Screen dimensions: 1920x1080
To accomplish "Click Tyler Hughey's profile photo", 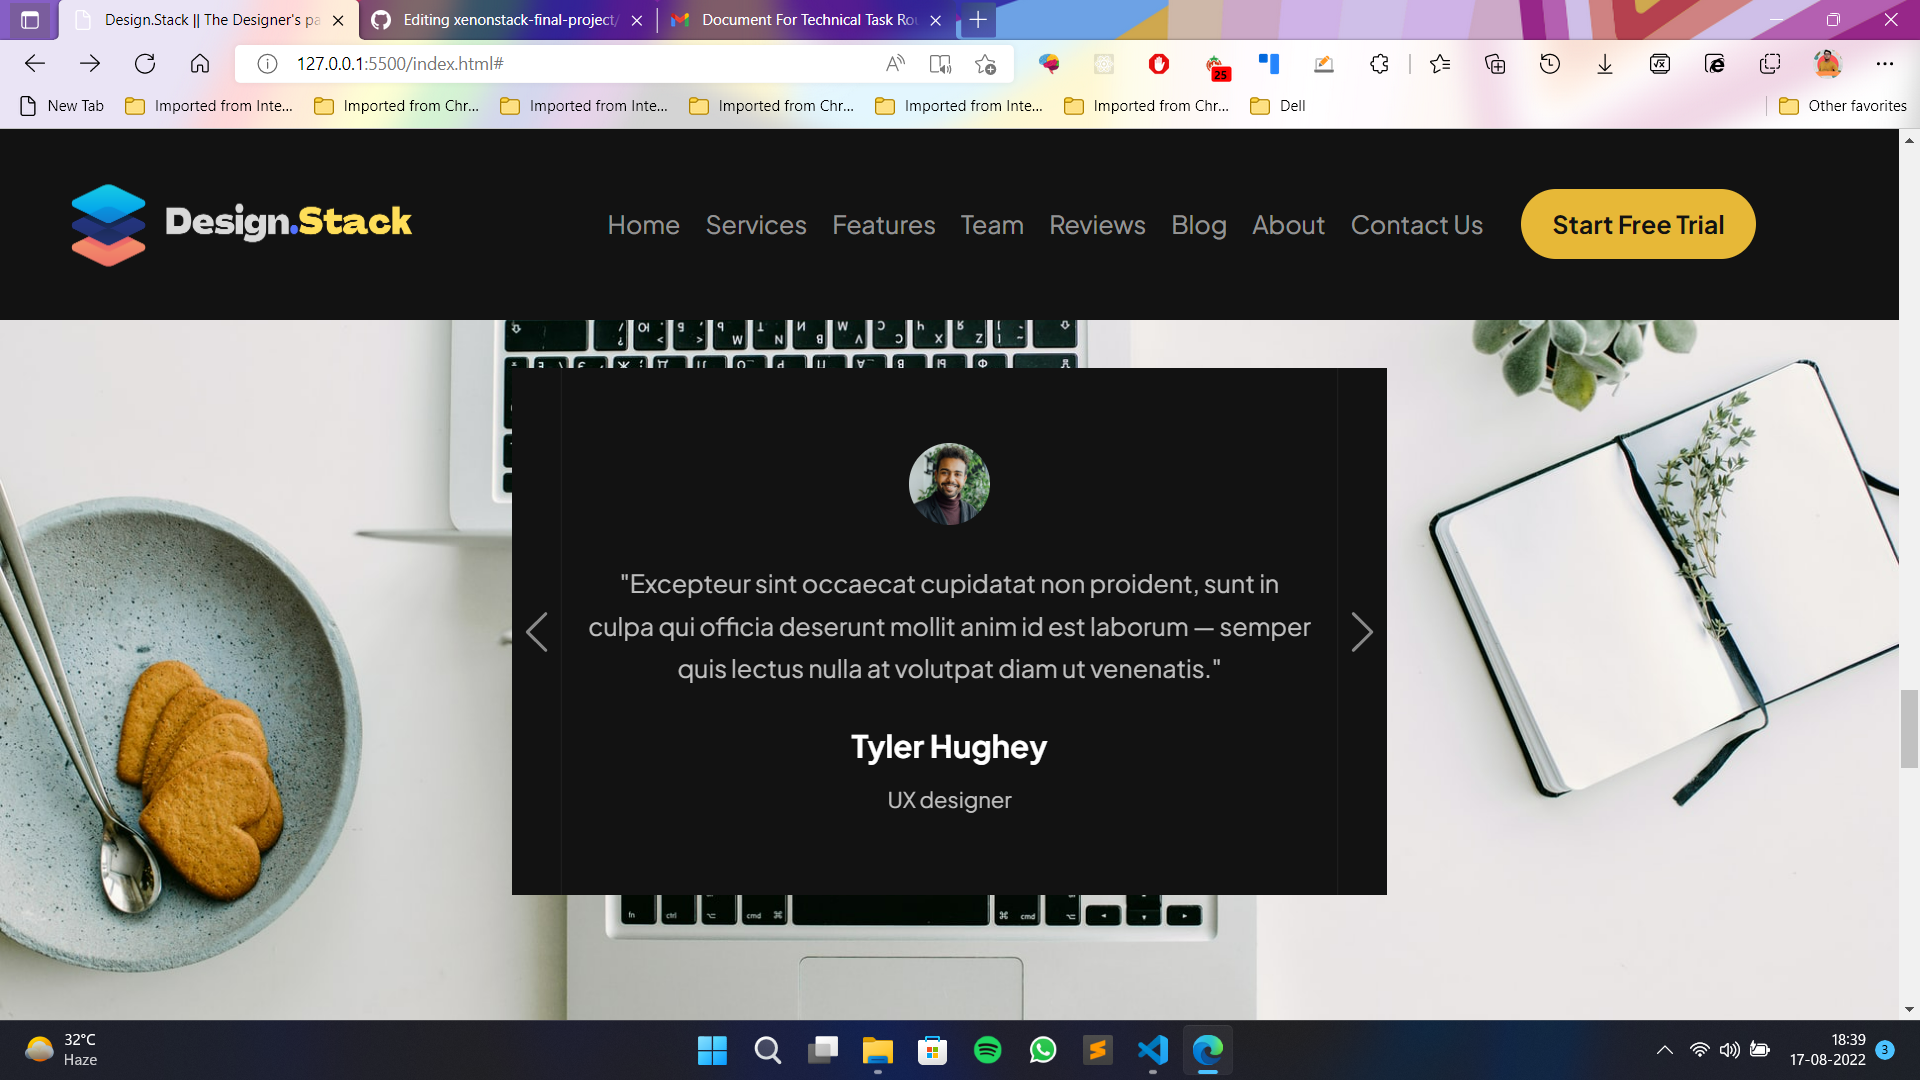I will (949, 484).
